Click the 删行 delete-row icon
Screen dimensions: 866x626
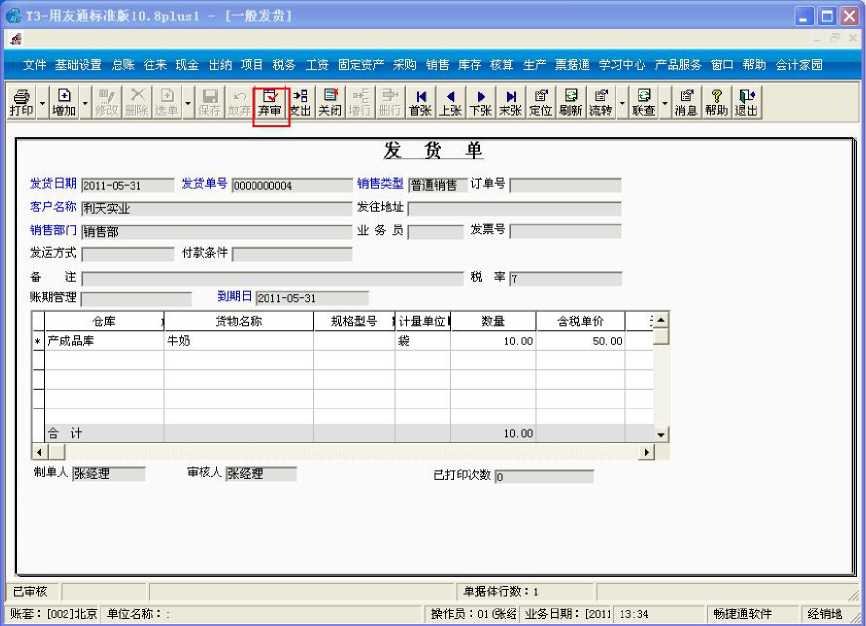[x=390, y=103]
